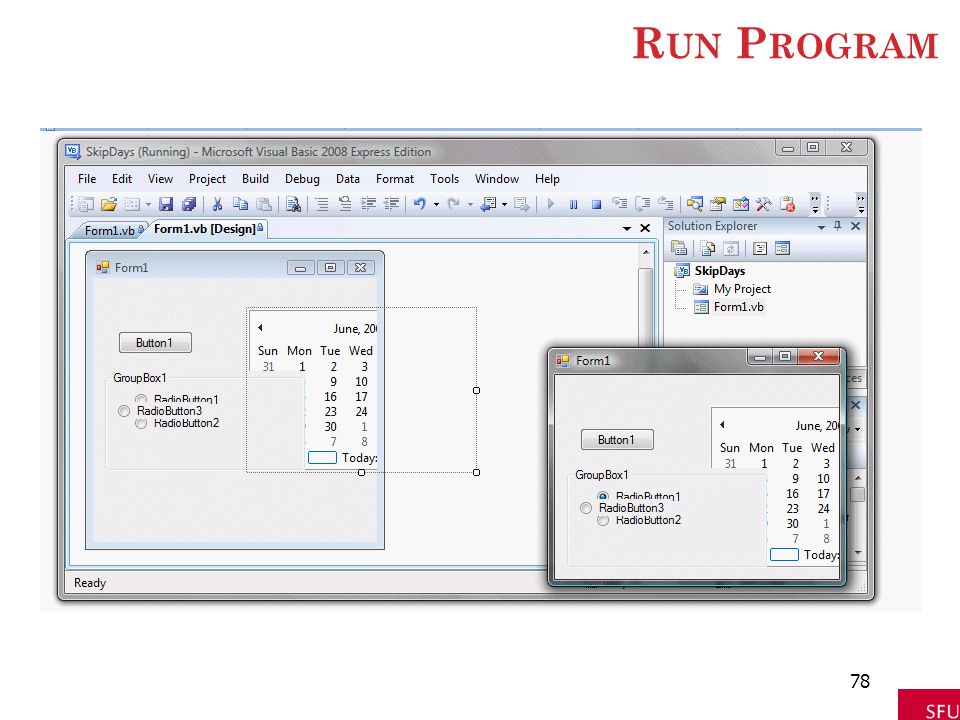Click the Start Debugging play icon

point(550,204)
